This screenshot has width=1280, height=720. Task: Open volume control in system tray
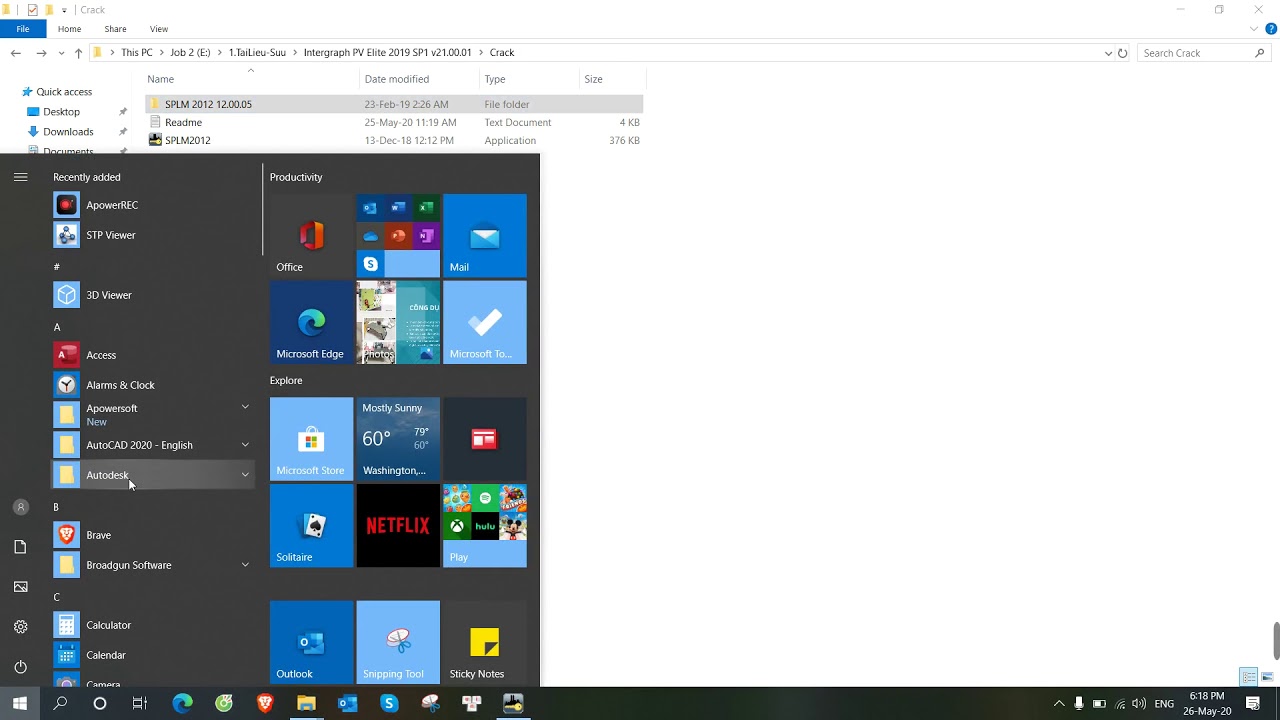pos(1139,704)
